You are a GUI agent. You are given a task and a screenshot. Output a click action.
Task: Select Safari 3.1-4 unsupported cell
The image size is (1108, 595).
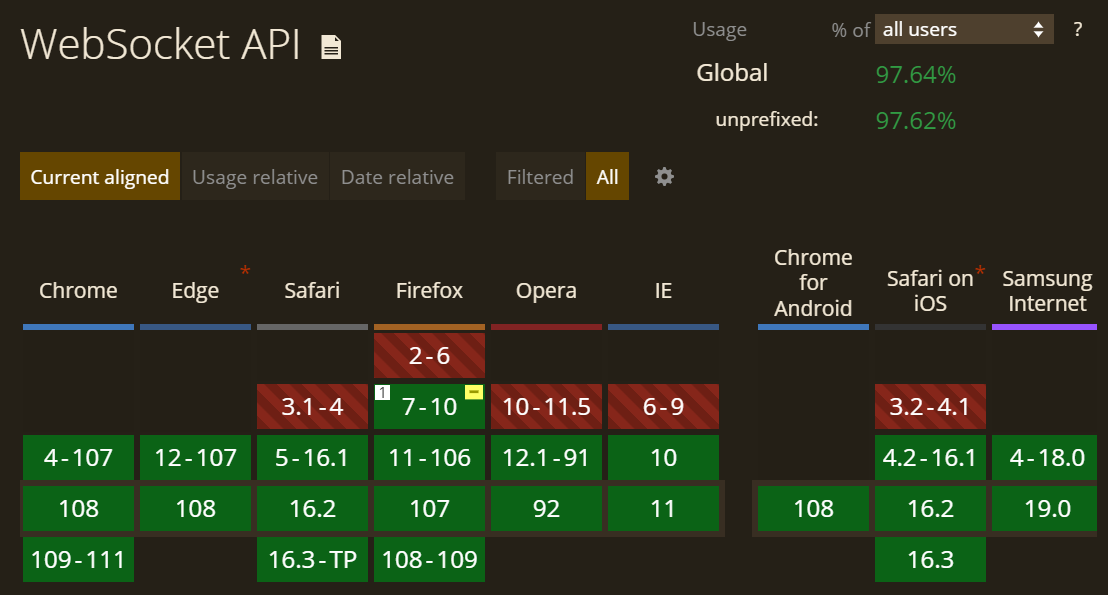coord(312,406)
